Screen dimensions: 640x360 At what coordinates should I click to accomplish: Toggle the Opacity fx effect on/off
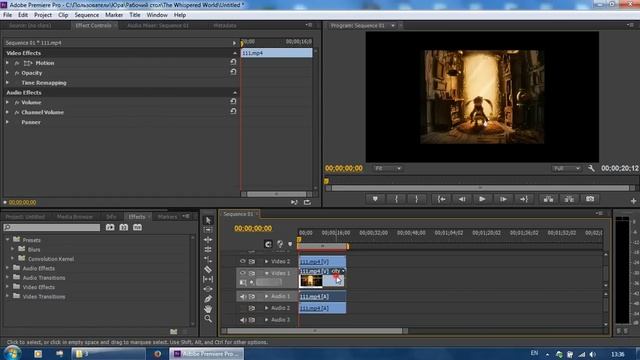(x=17, y=73)
